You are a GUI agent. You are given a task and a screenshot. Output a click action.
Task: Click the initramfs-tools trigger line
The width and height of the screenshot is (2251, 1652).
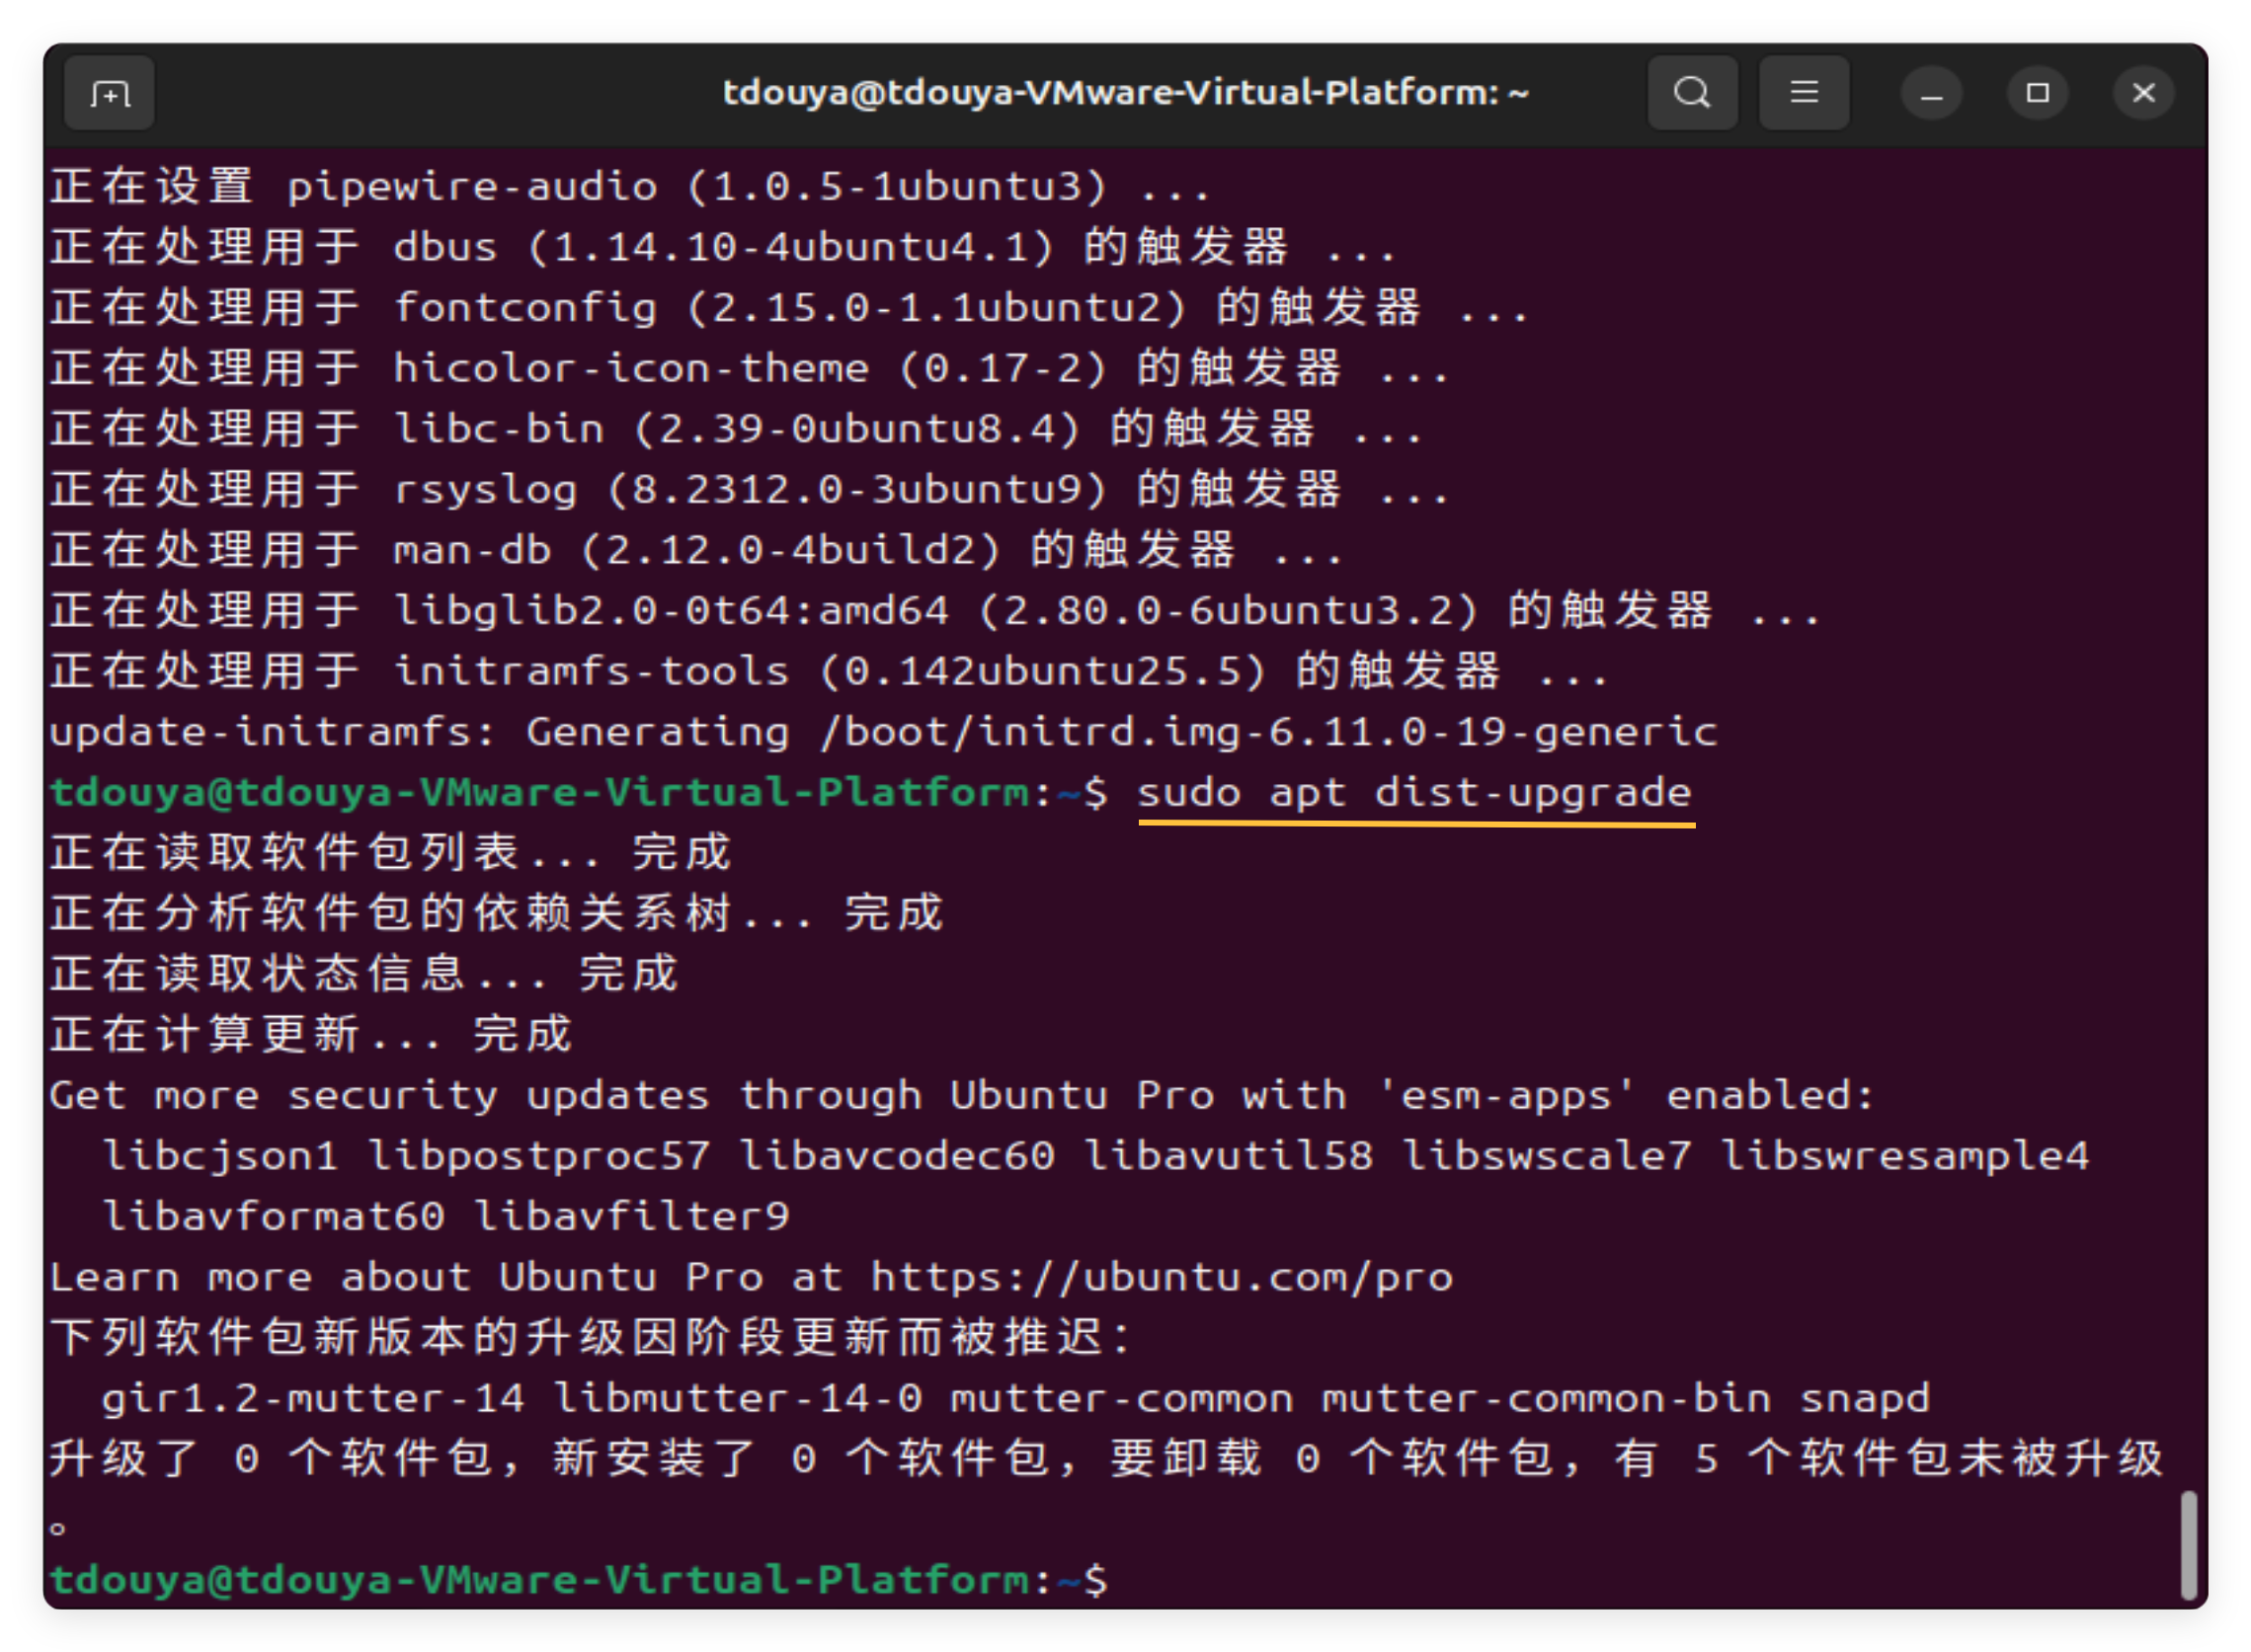click(830, 671)
